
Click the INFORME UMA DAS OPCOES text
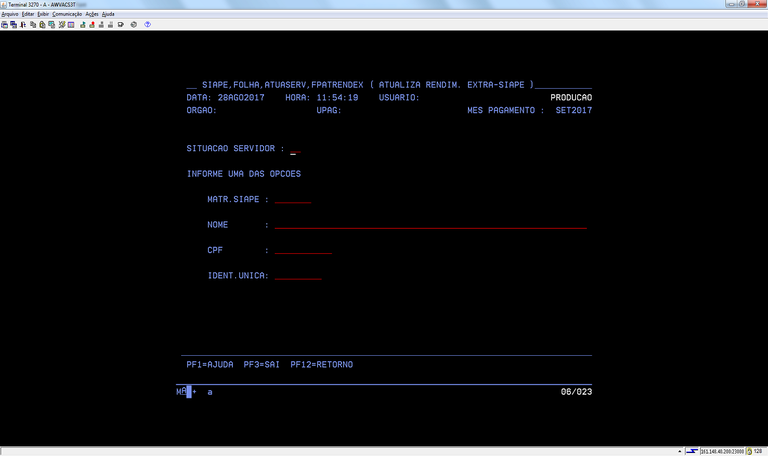[x=244, y=174]
